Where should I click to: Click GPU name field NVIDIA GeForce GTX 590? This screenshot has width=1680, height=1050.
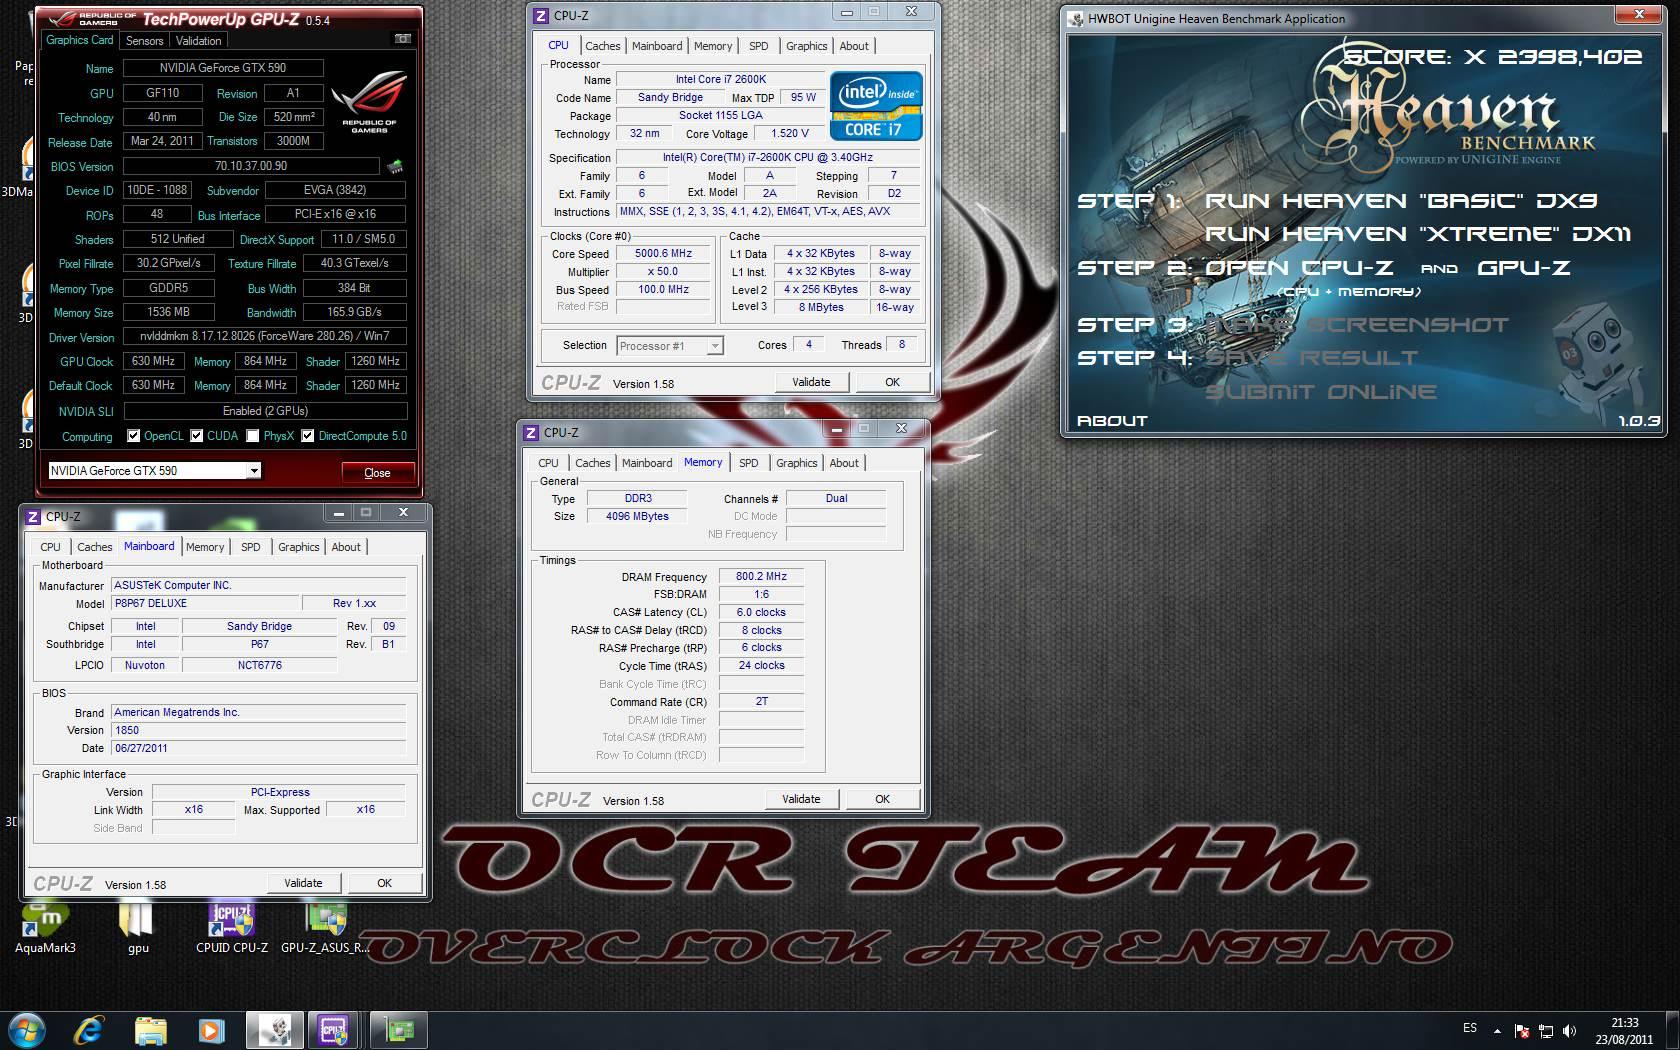click(223, 68)
